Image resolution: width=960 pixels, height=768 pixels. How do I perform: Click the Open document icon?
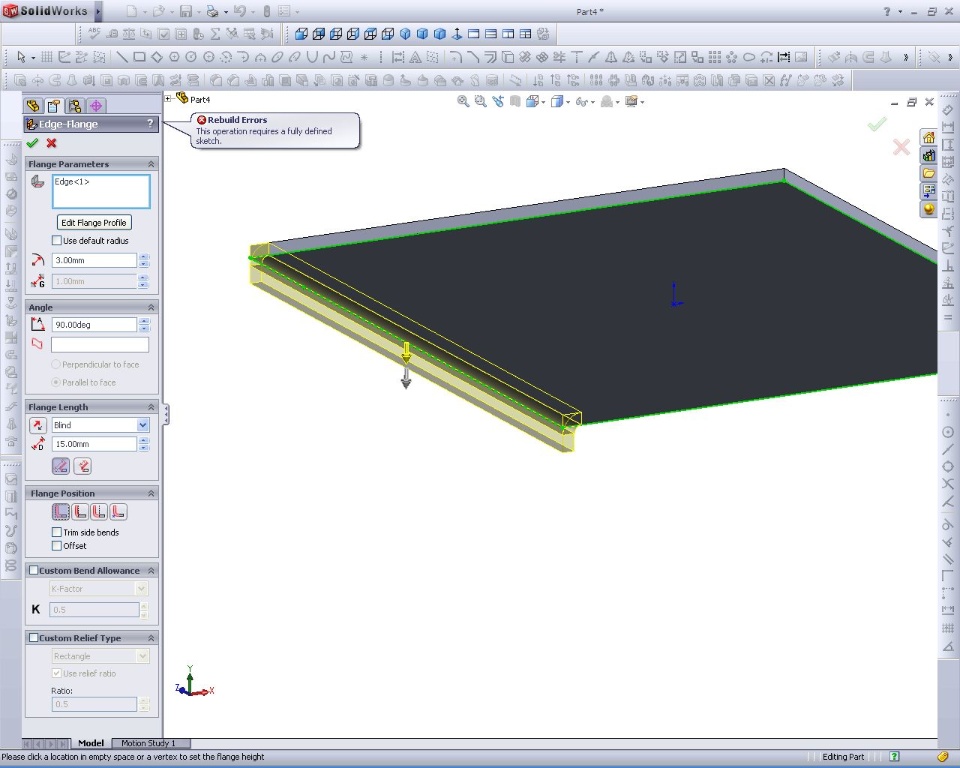(159, 11)
